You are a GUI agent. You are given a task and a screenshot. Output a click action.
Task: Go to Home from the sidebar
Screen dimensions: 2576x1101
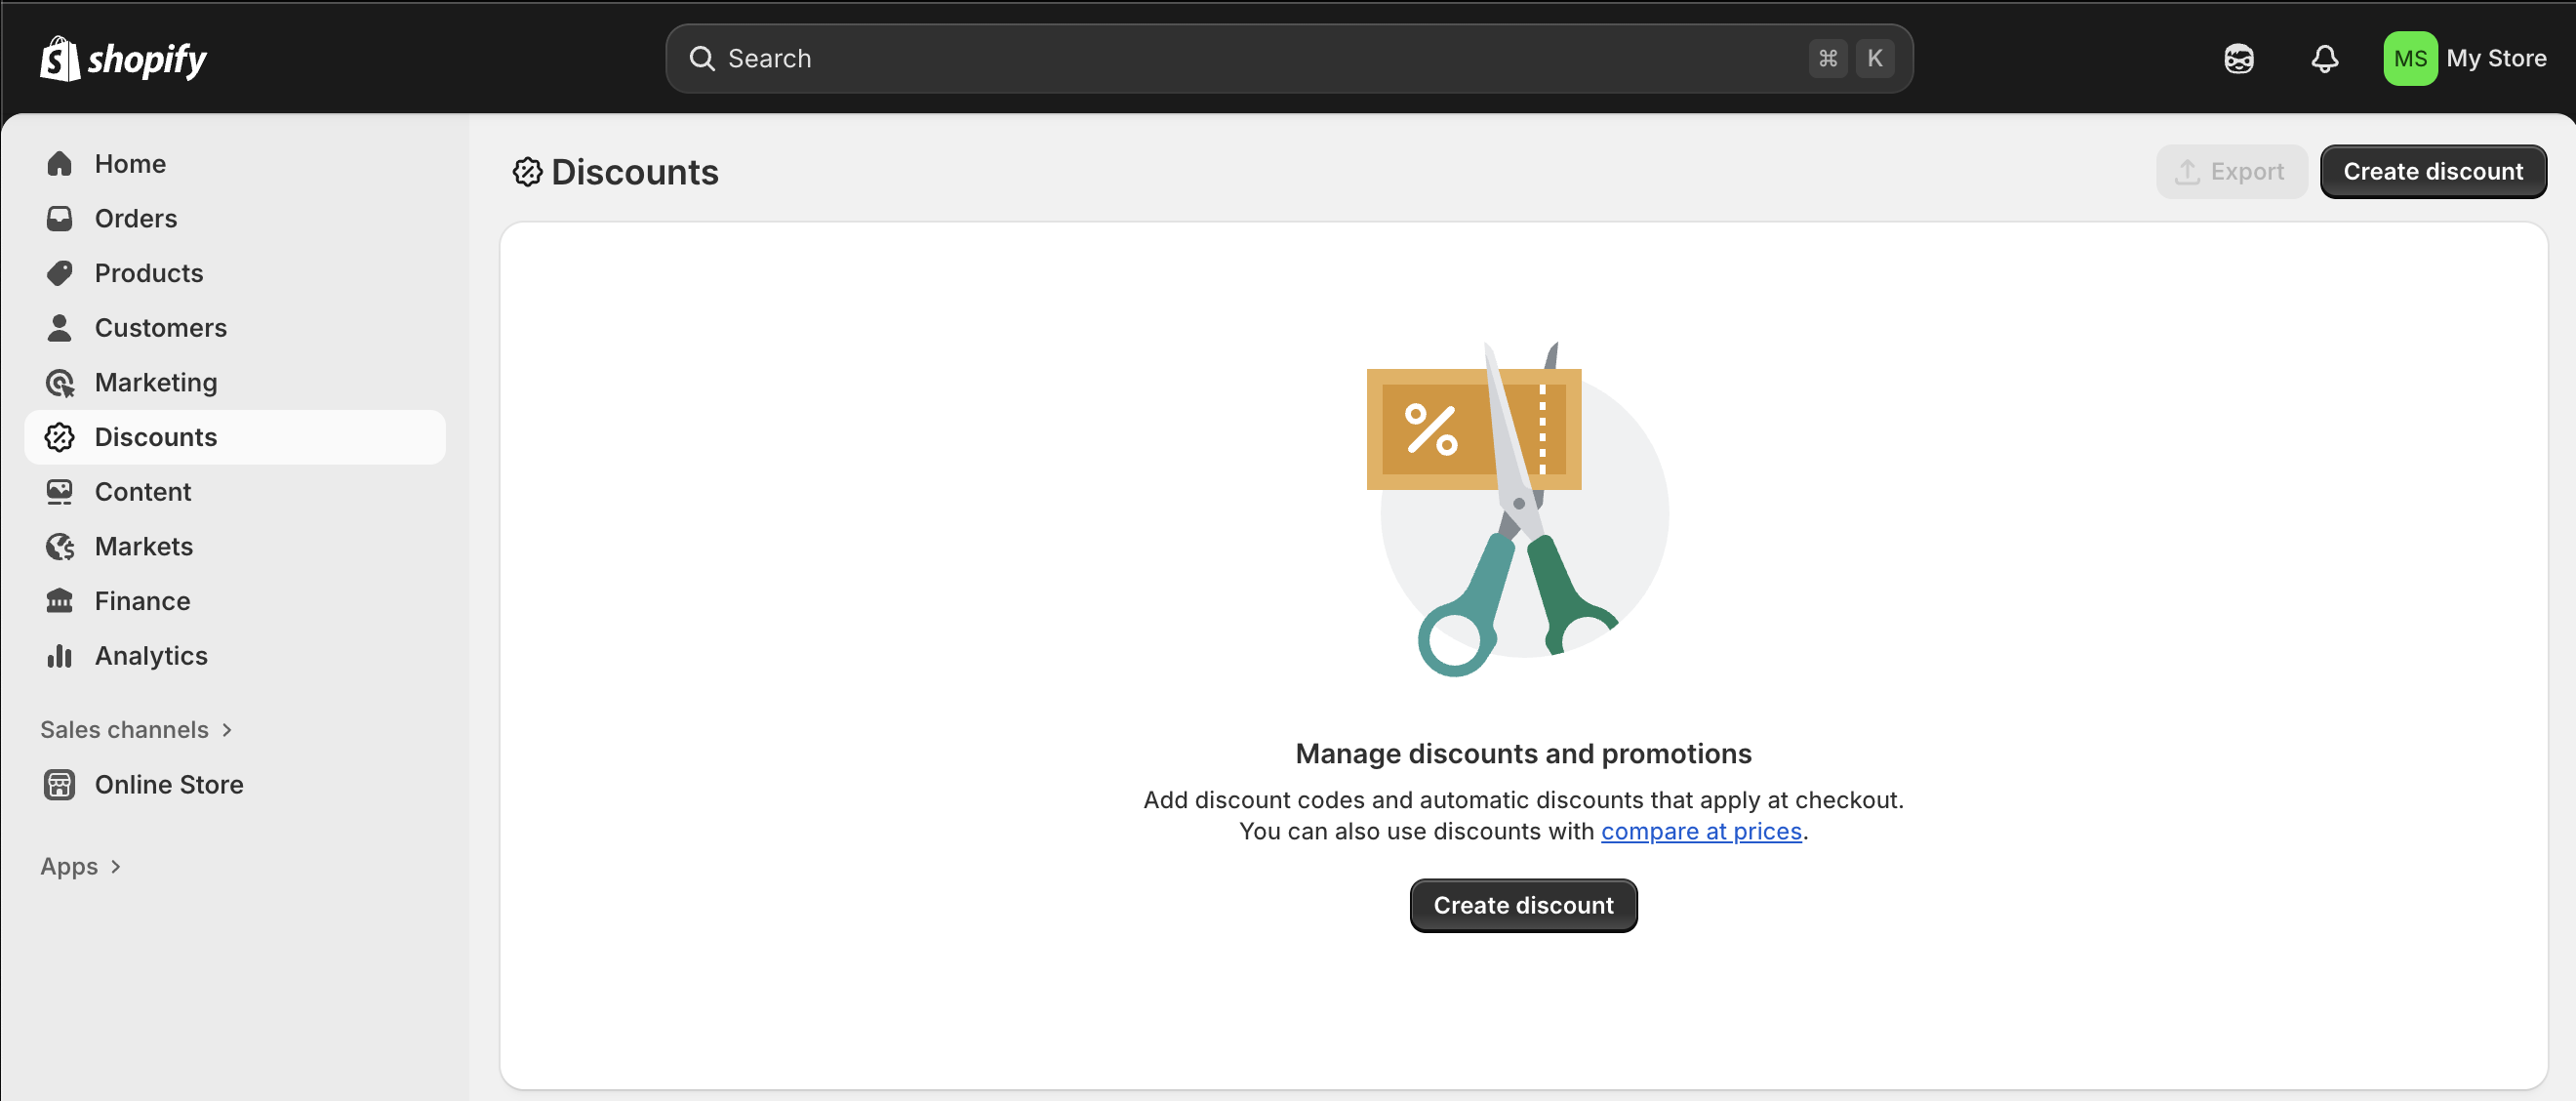(130, 163)
